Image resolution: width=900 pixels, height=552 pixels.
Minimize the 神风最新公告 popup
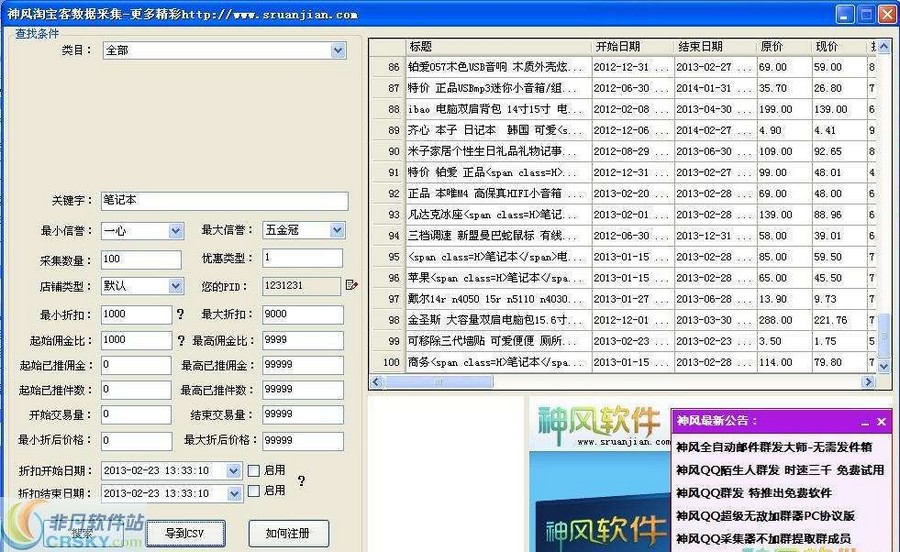[865, 422]
